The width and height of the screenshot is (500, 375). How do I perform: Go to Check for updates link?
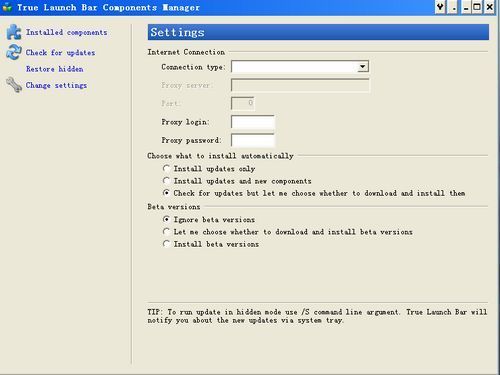[x=60, y=52]
